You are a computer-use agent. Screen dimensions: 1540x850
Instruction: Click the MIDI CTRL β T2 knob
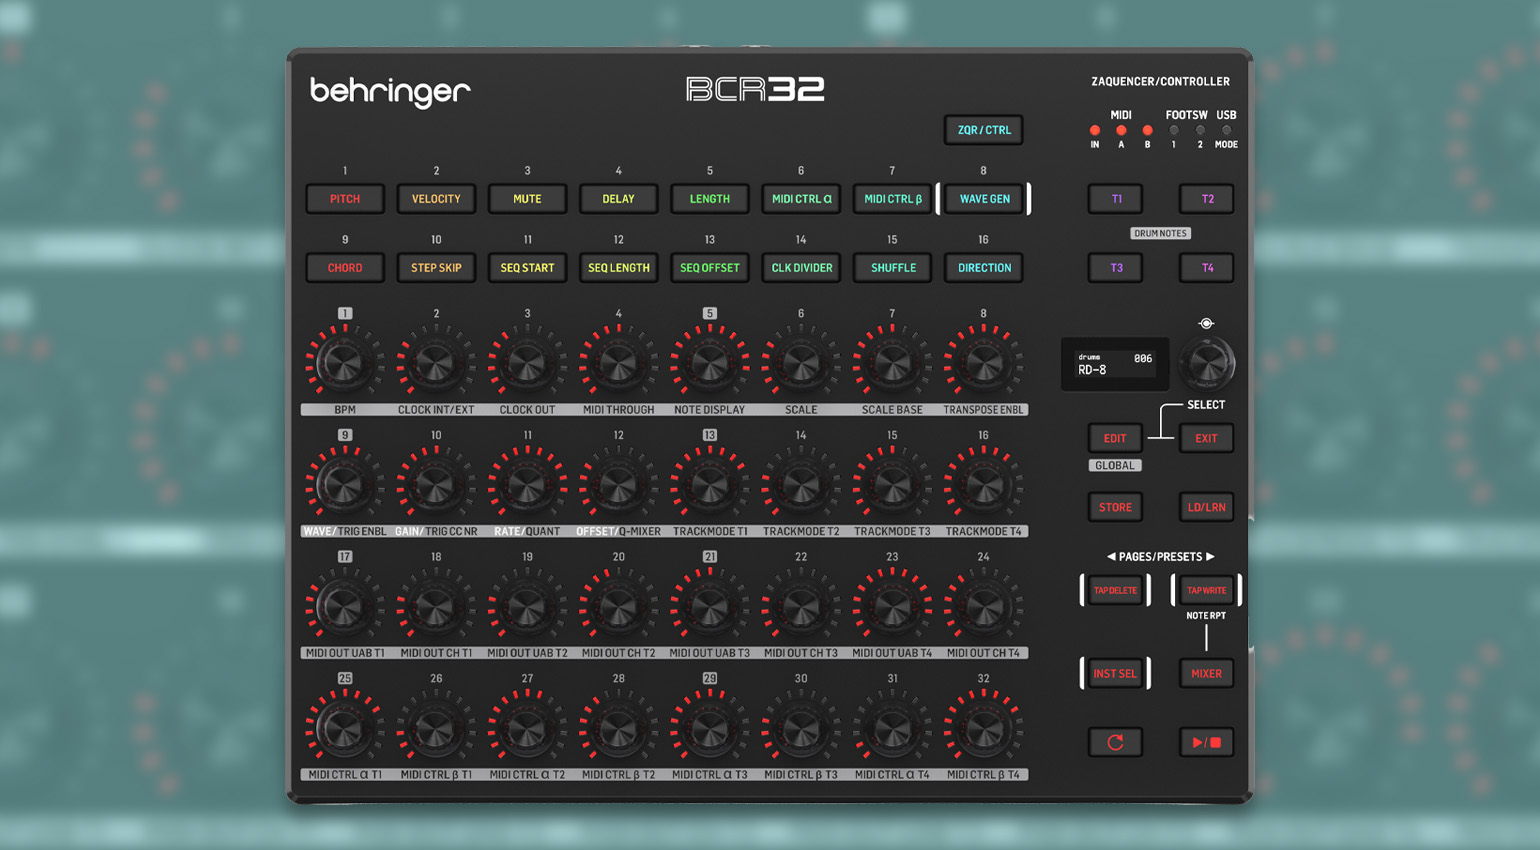click(x=618, y=729)
